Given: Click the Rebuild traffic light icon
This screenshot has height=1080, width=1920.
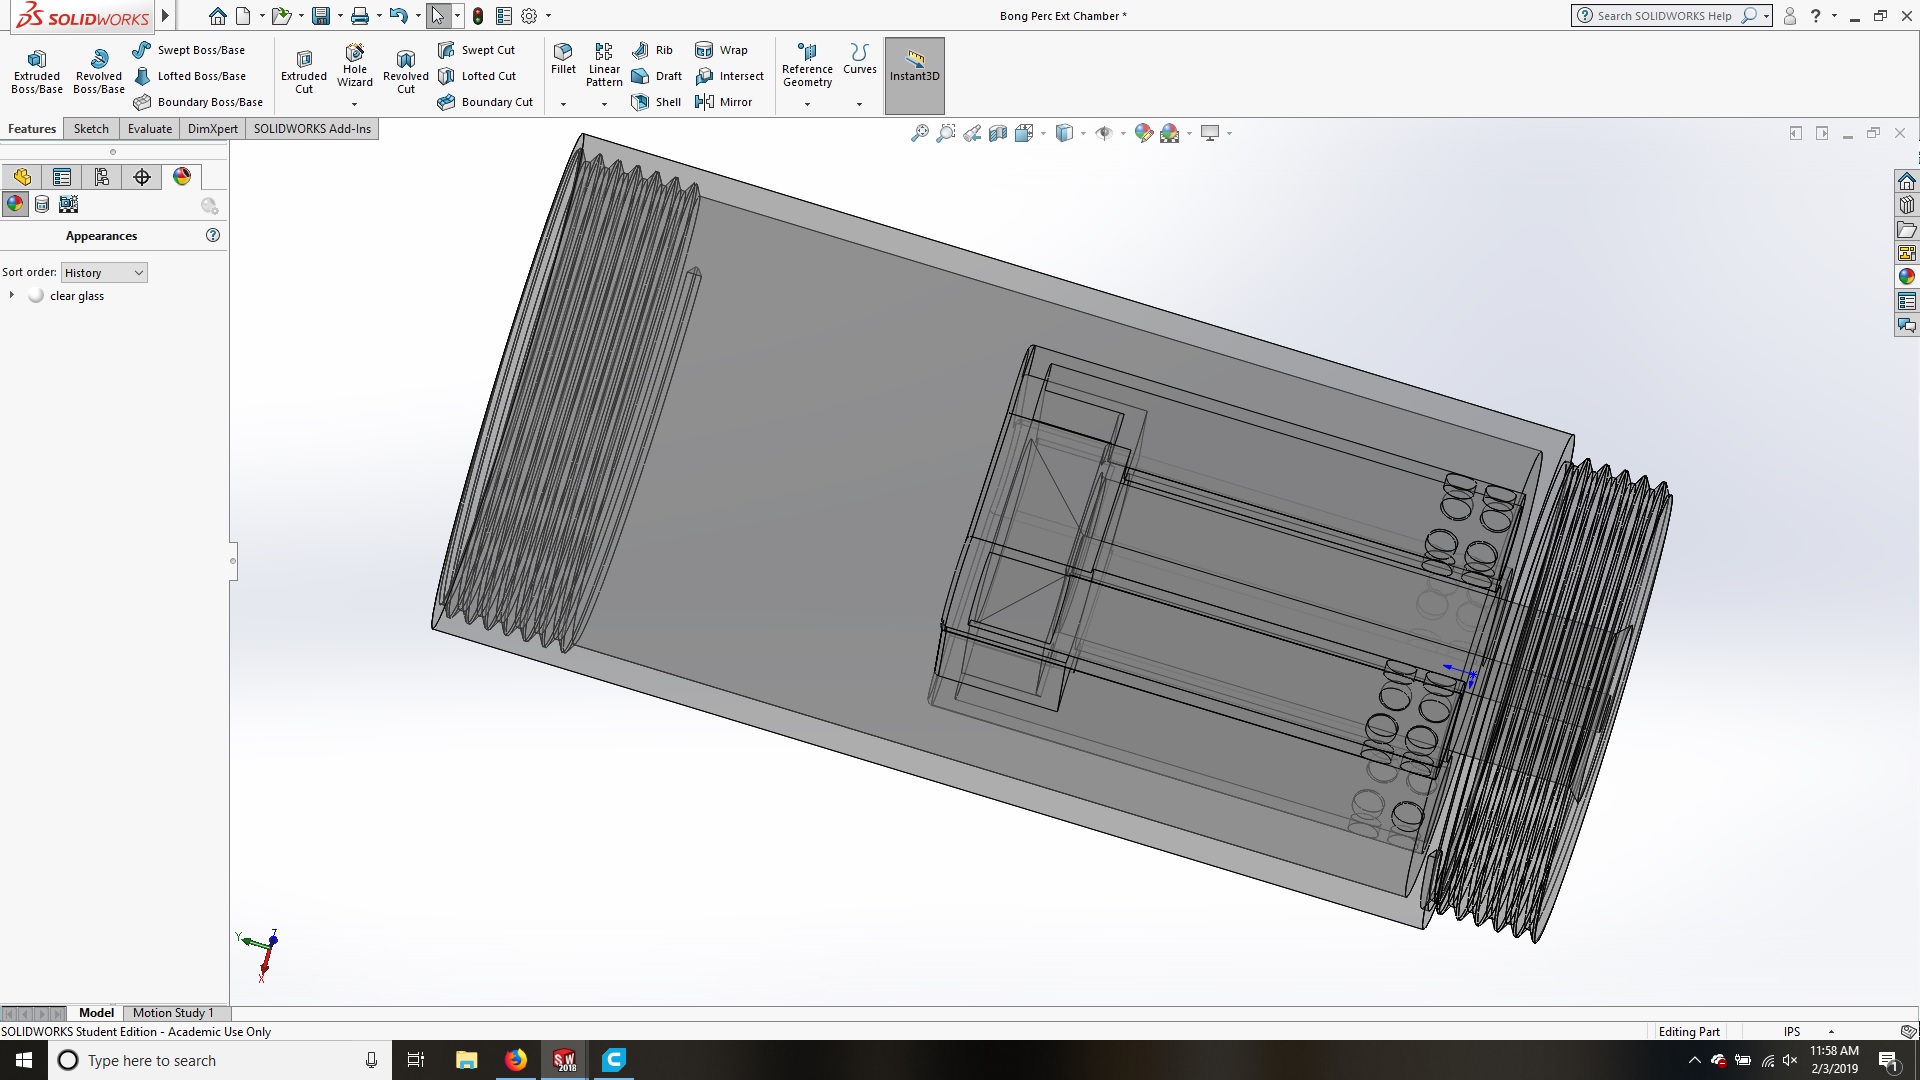Looking at the screenshot, I should coord(478,16).
